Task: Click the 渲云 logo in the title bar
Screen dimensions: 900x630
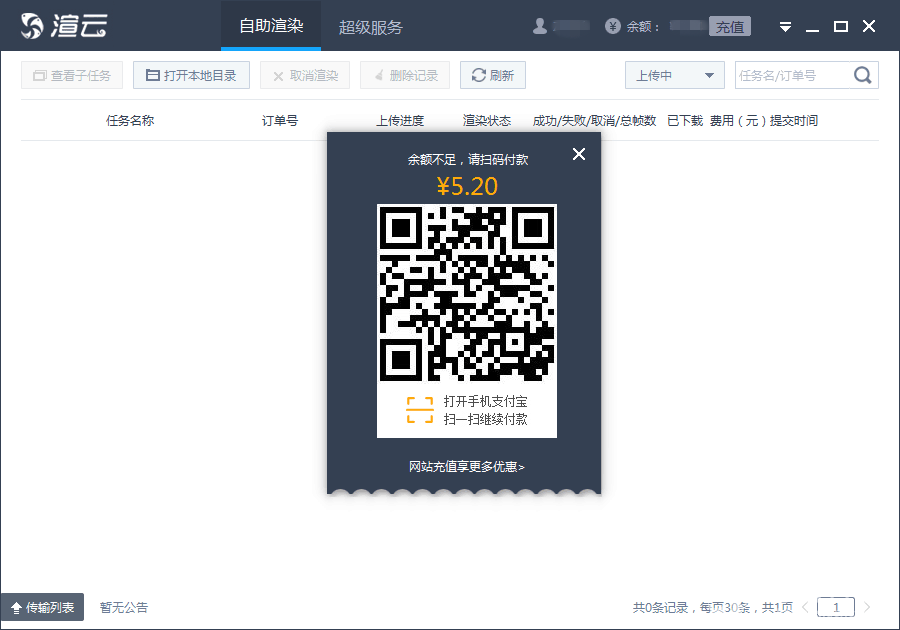Action: (64, 26)
